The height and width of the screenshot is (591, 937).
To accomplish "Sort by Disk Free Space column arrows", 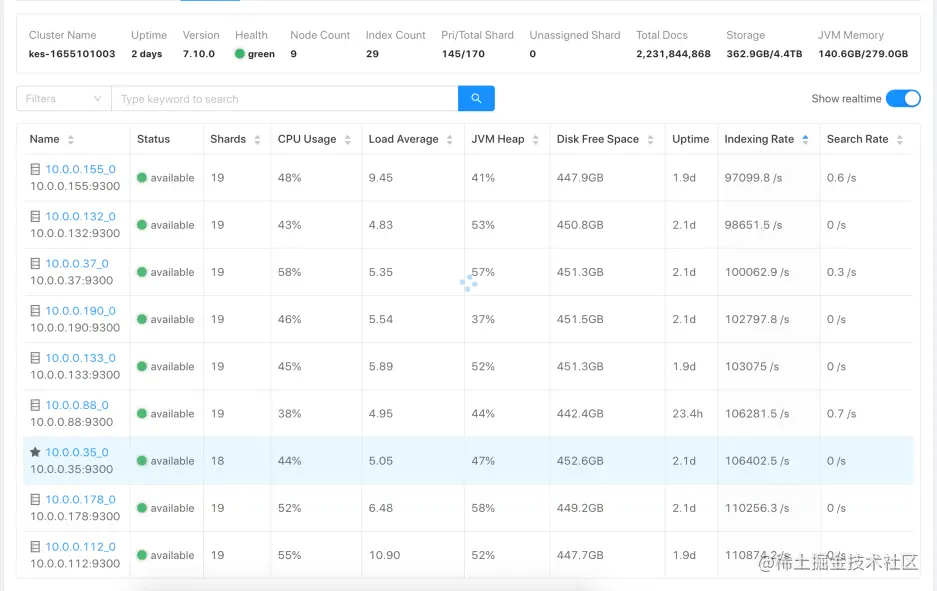I will click(x=650, y=140).
